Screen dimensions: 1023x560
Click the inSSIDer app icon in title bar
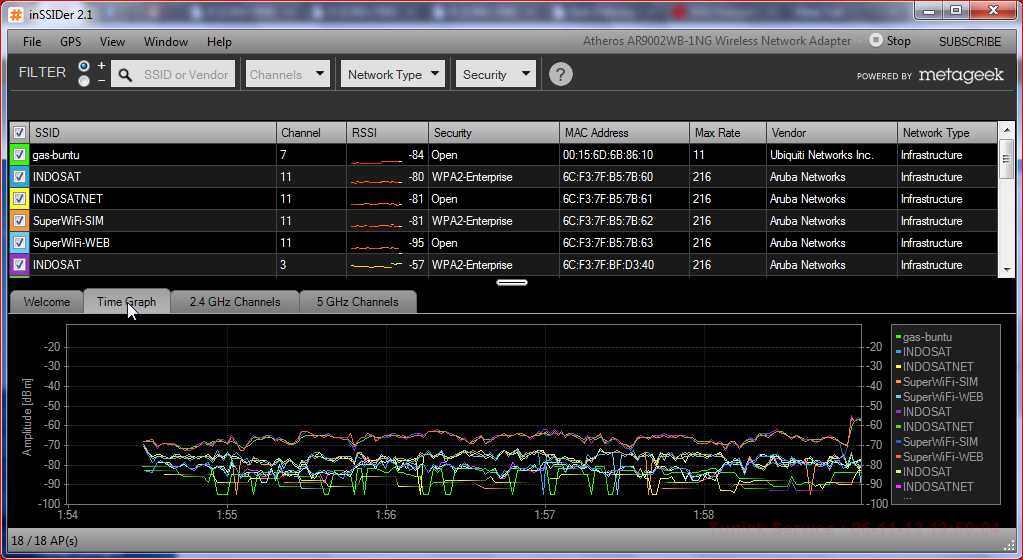coord(16,13)
